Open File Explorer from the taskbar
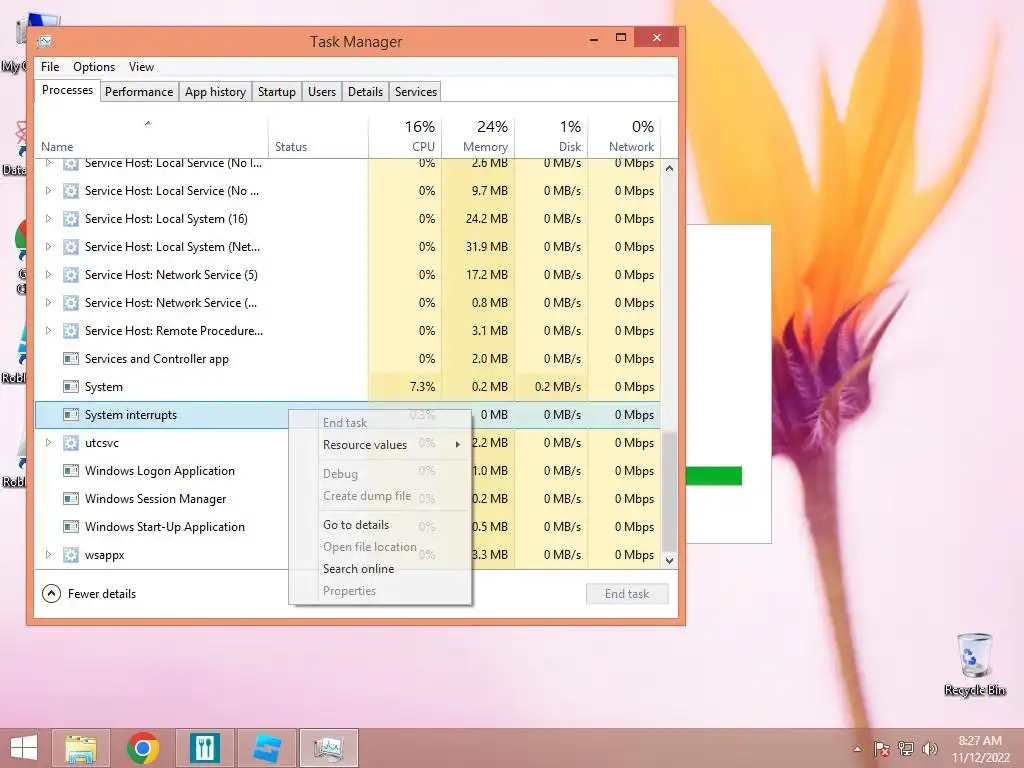The height and width of the screenshot is (768, 1024). click(x=80, y=748)
